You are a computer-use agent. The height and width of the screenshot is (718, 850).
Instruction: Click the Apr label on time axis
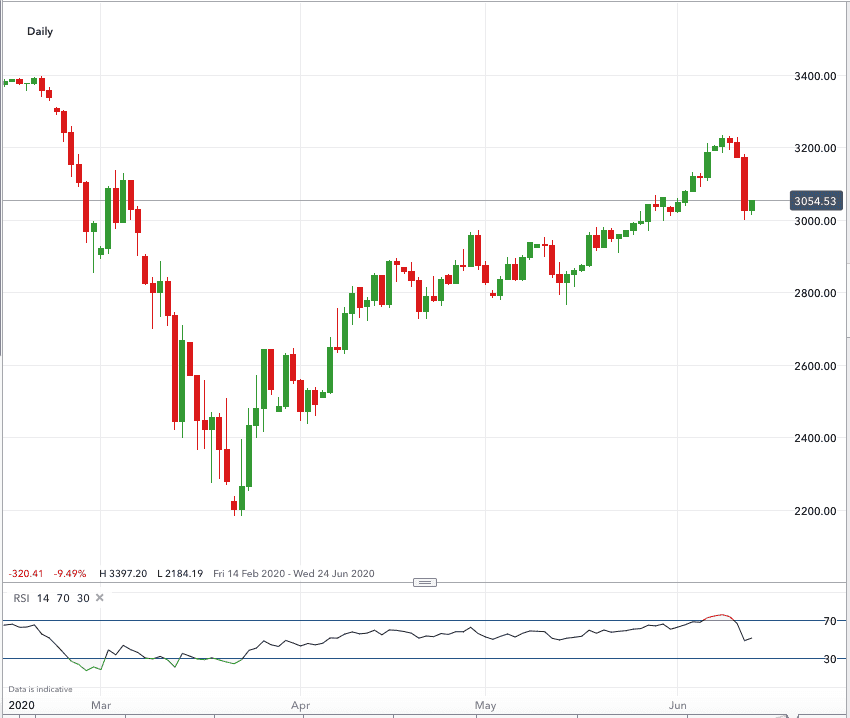299,704
